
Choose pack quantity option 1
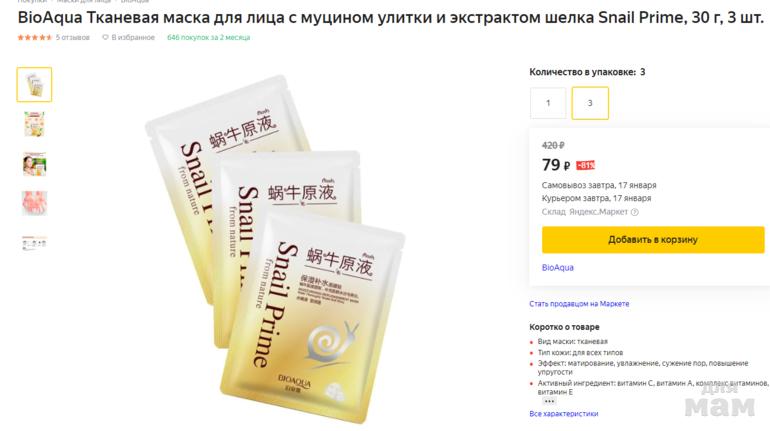548,103
